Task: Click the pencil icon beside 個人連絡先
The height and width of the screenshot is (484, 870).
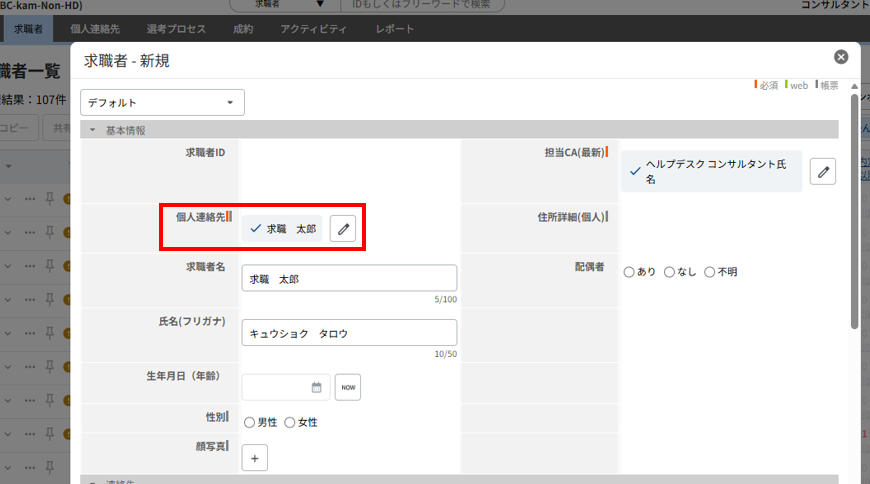Action: point(343,229)
